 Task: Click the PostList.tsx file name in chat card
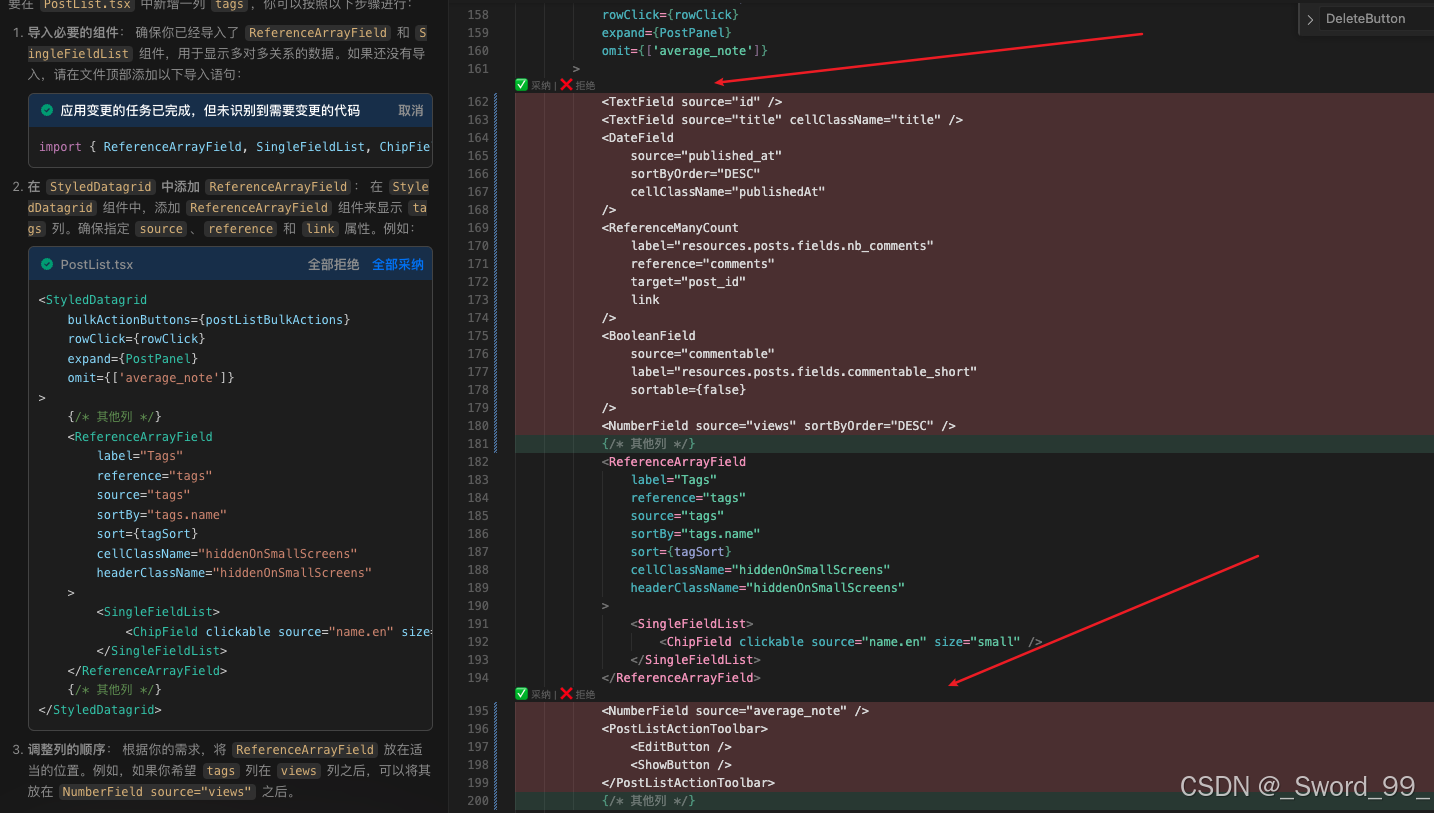pyautogui.click(x=97, y=265)
